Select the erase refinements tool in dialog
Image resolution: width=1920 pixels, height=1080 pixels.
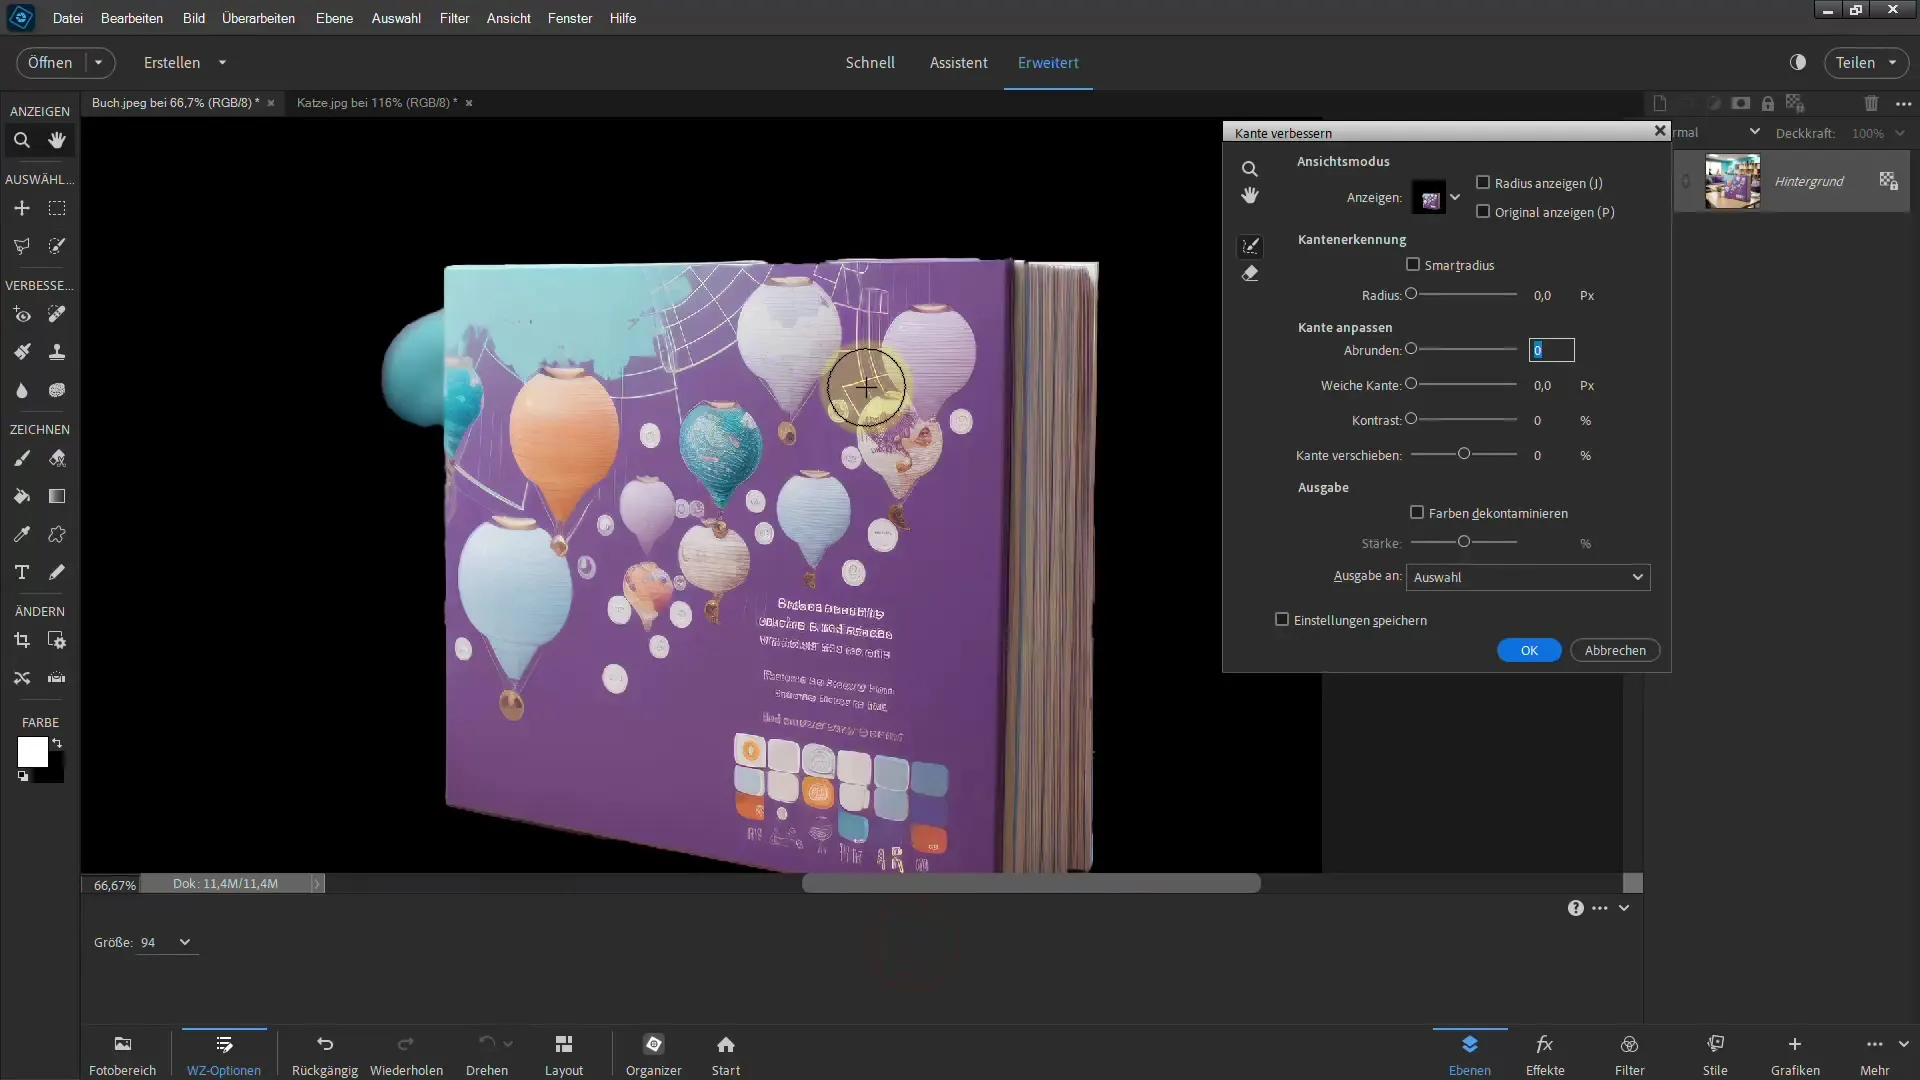(1250, 274)
